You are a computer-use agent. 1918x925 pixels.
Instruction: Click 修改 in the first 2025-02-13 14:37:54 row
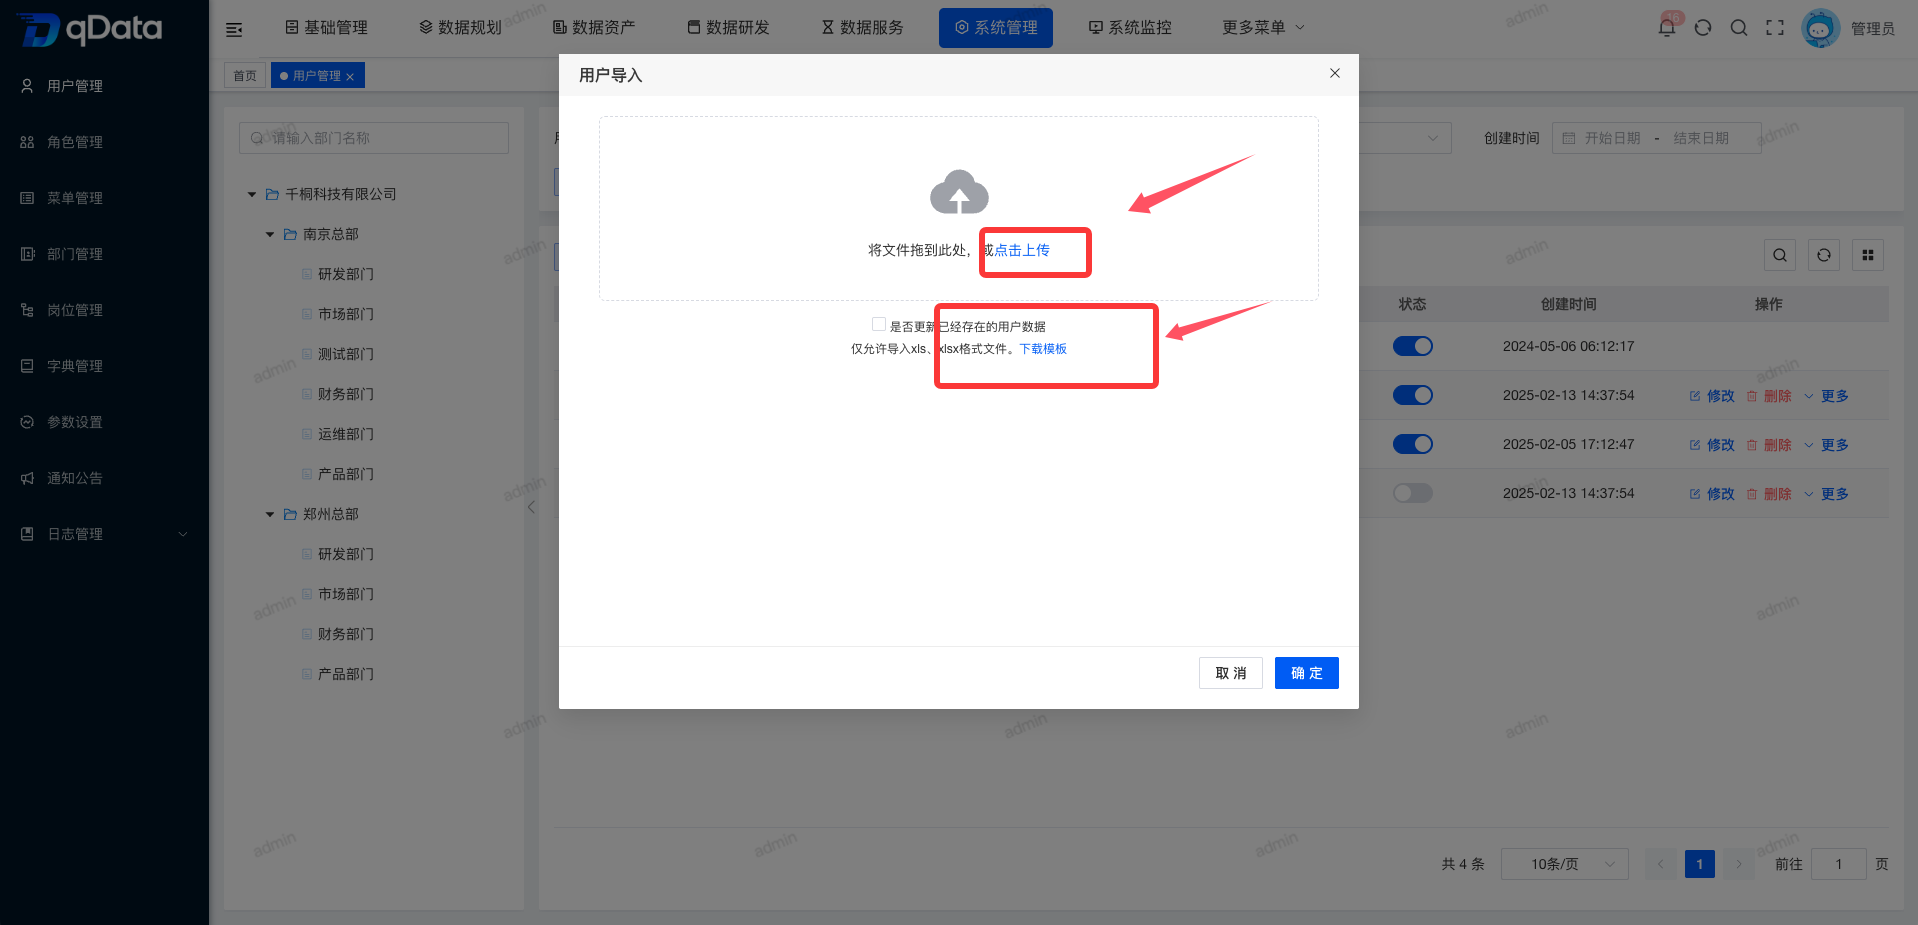(x=1712, y=395)
